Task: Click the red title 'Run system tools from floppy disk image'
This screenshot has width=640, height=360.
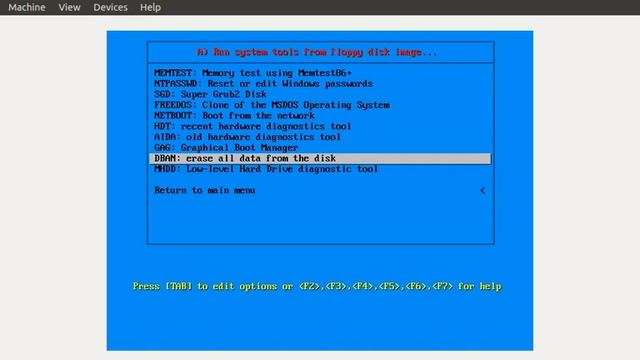Action: [317, 52]
